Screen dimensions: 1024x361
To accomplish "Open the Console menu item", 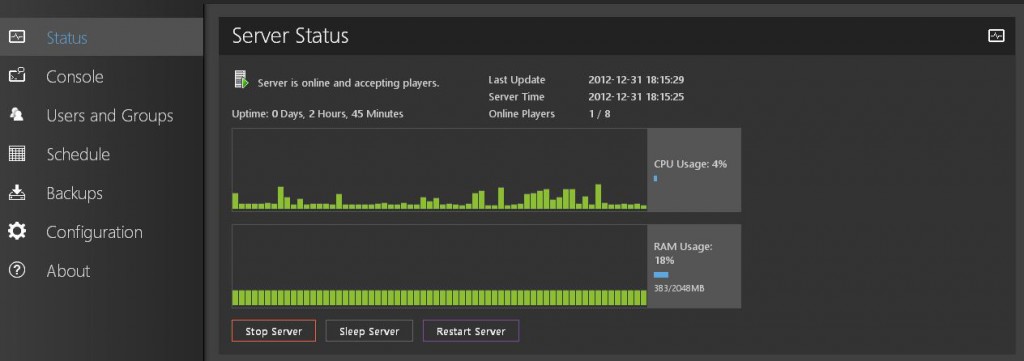I will 74,76.
